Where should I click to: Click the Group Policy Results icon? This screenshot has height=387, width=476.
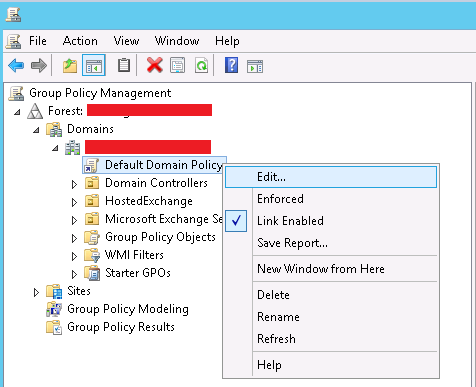tap(54, 327)
